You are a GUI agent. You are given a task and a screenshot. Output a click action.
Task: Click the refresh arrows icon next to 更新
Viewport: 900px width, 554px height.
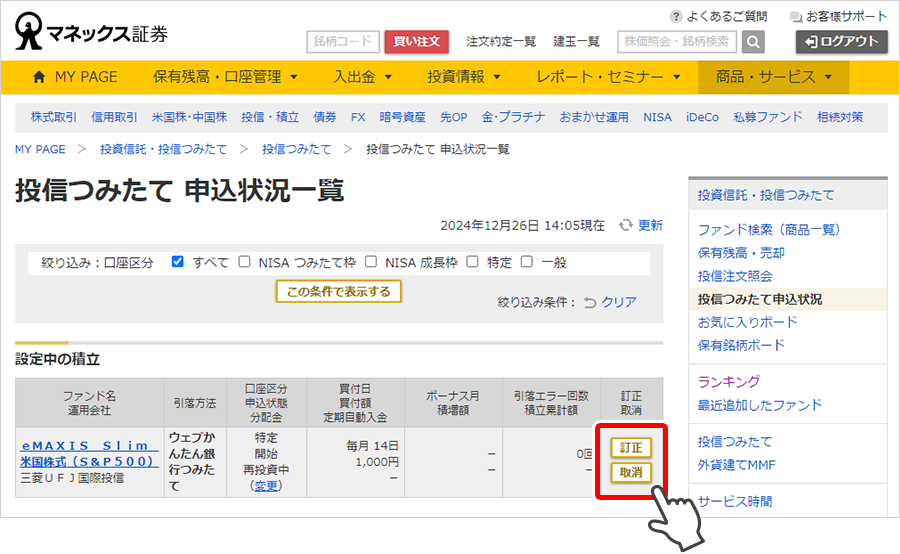point(626,225)
